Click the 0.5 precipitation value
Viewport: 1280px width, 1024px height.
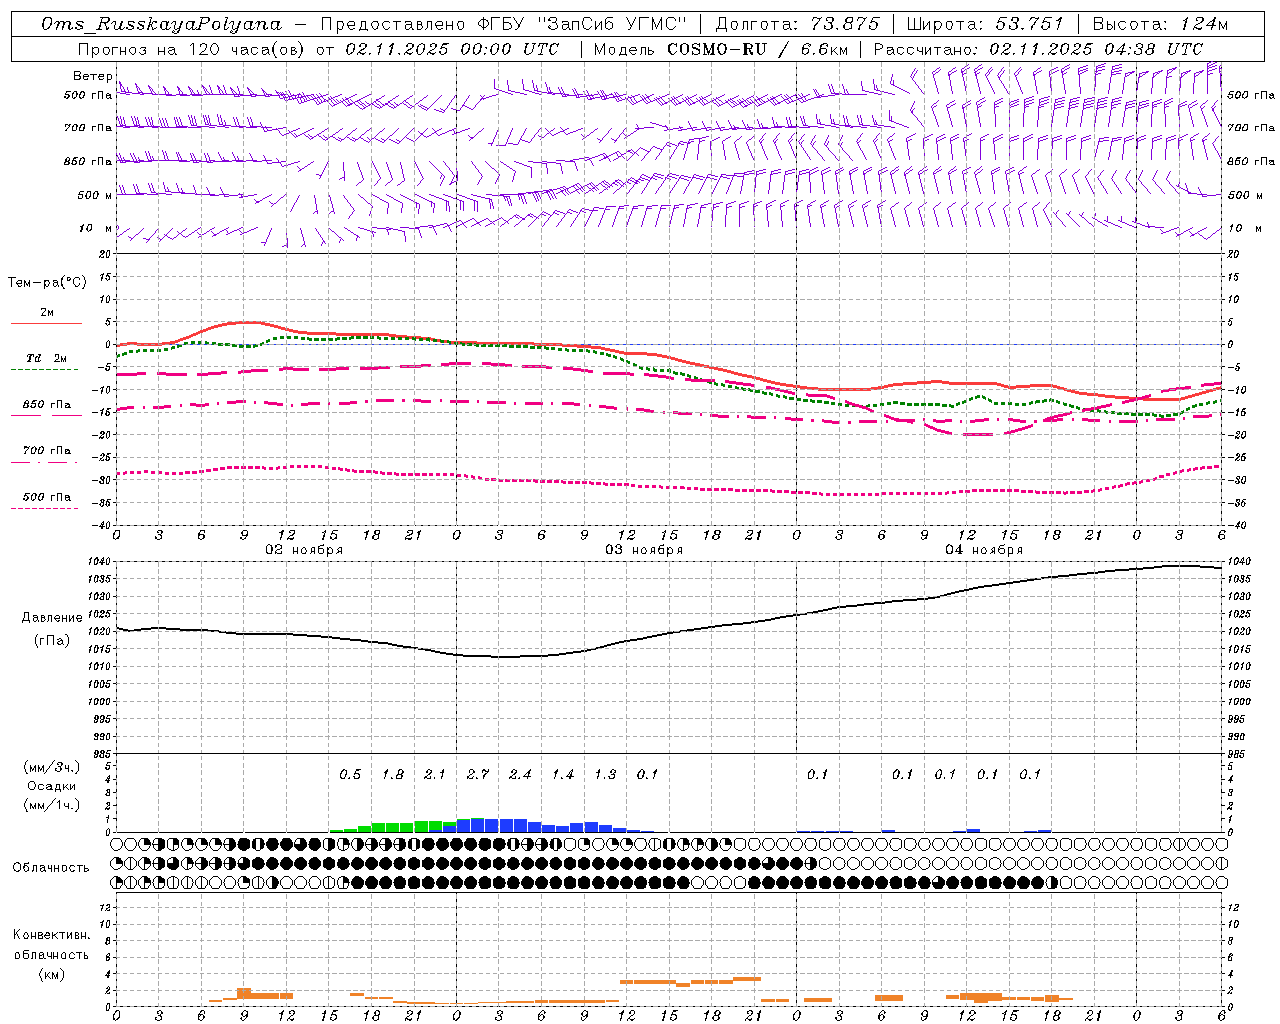[350, 774]
